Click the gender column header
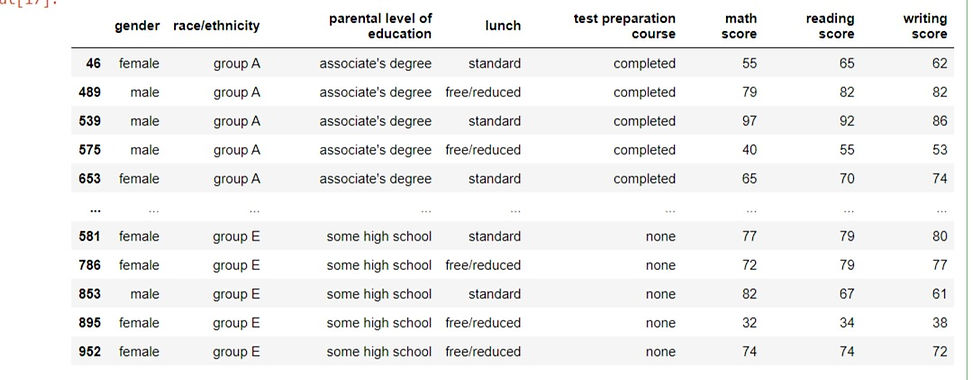The width and height of the screenshot is (980, 380). pos(137,26)
